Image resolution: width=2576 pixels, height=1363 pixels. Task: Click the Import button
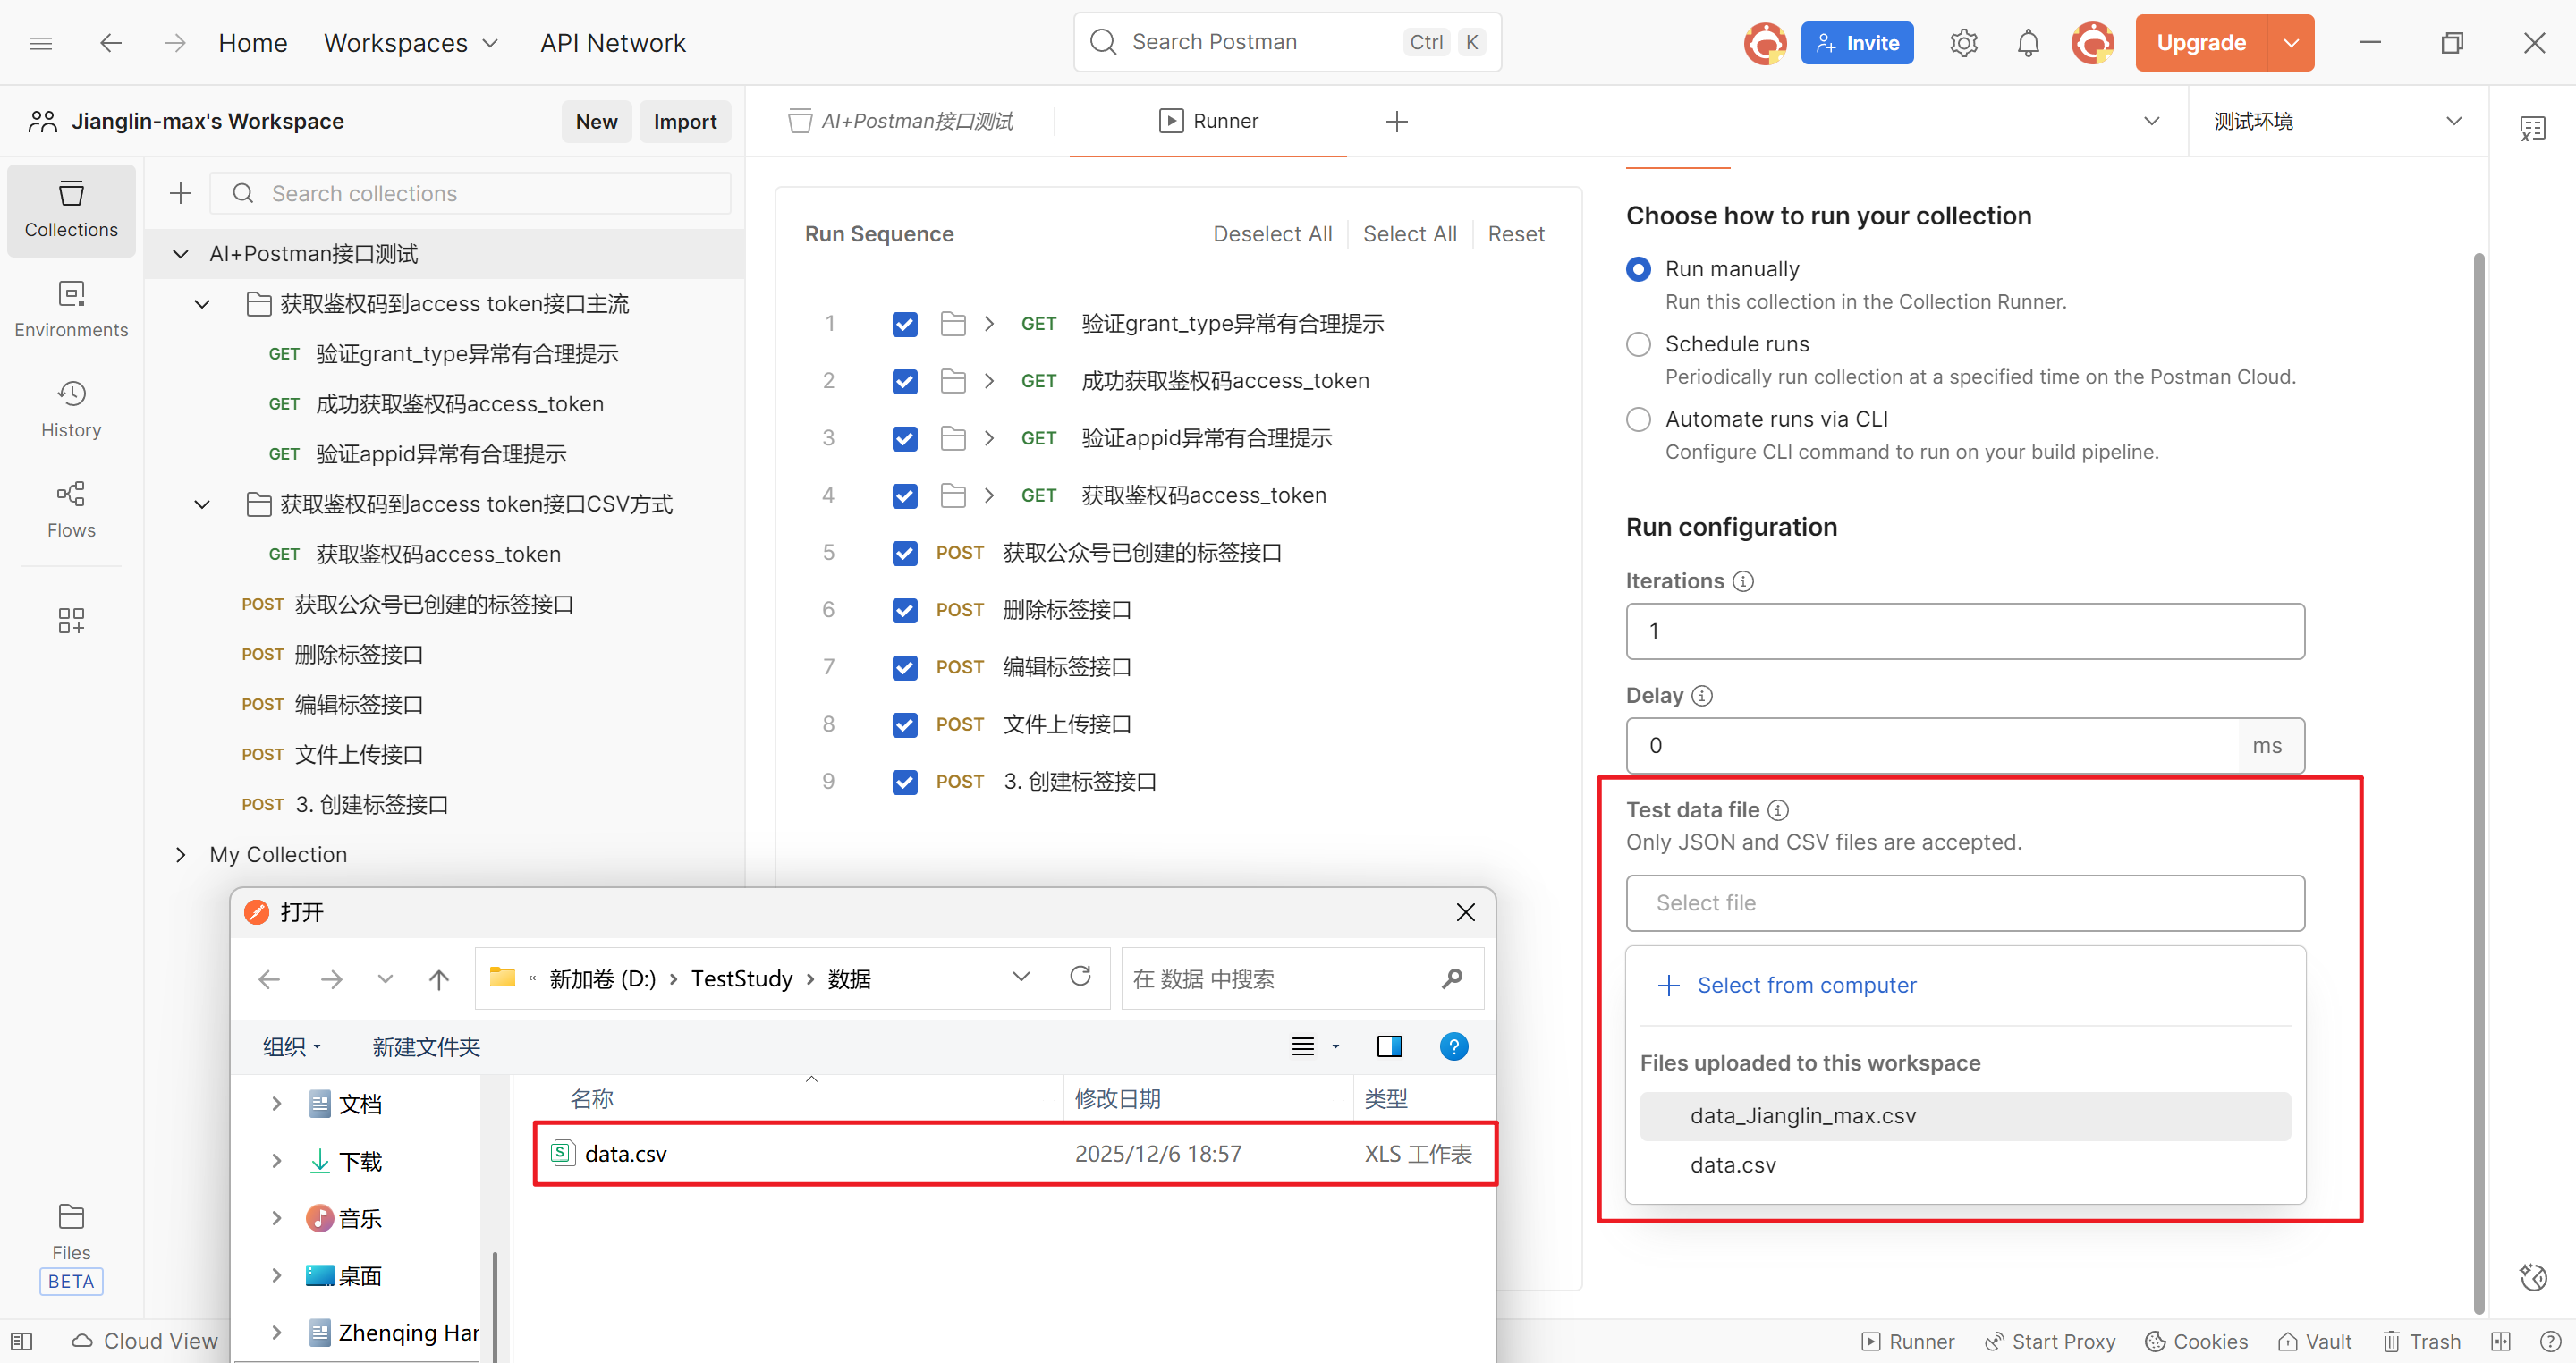tap(685, 121)
